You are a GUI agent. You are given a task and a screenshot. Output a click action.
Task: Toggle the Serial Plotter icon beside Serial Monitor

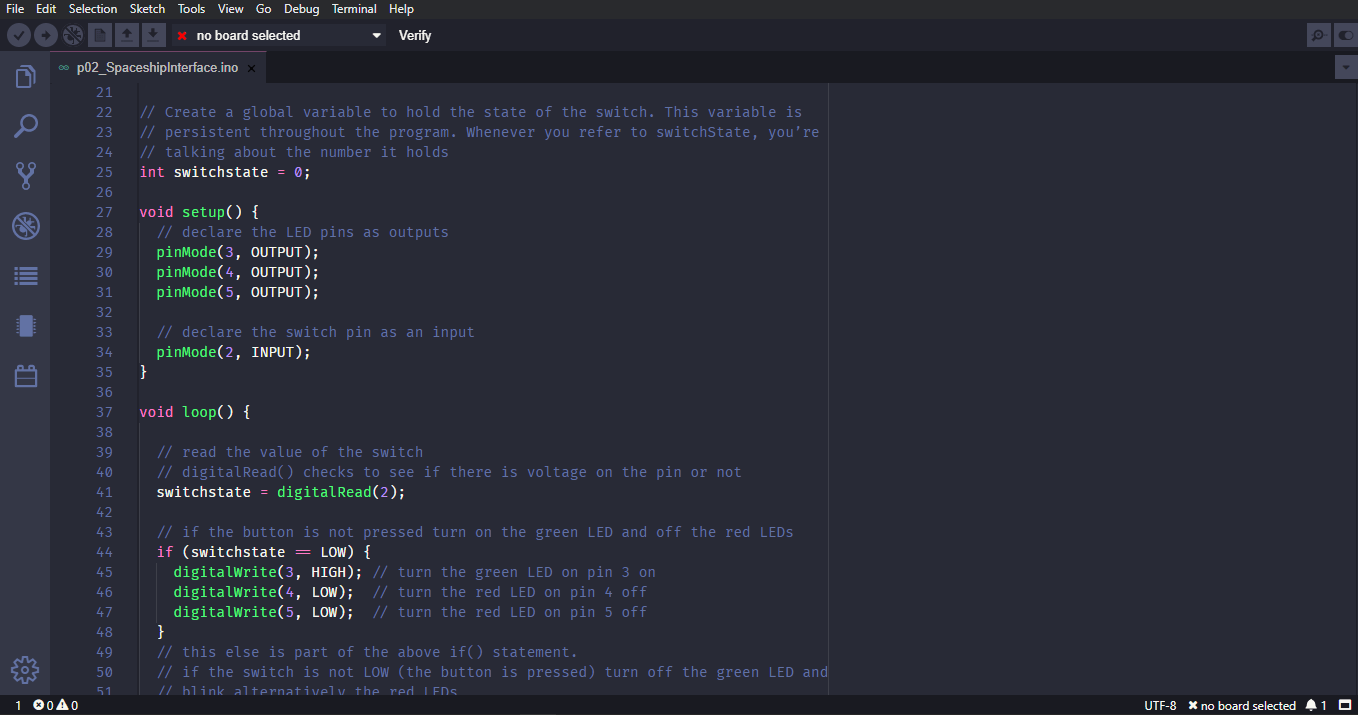click(1318, 35)
